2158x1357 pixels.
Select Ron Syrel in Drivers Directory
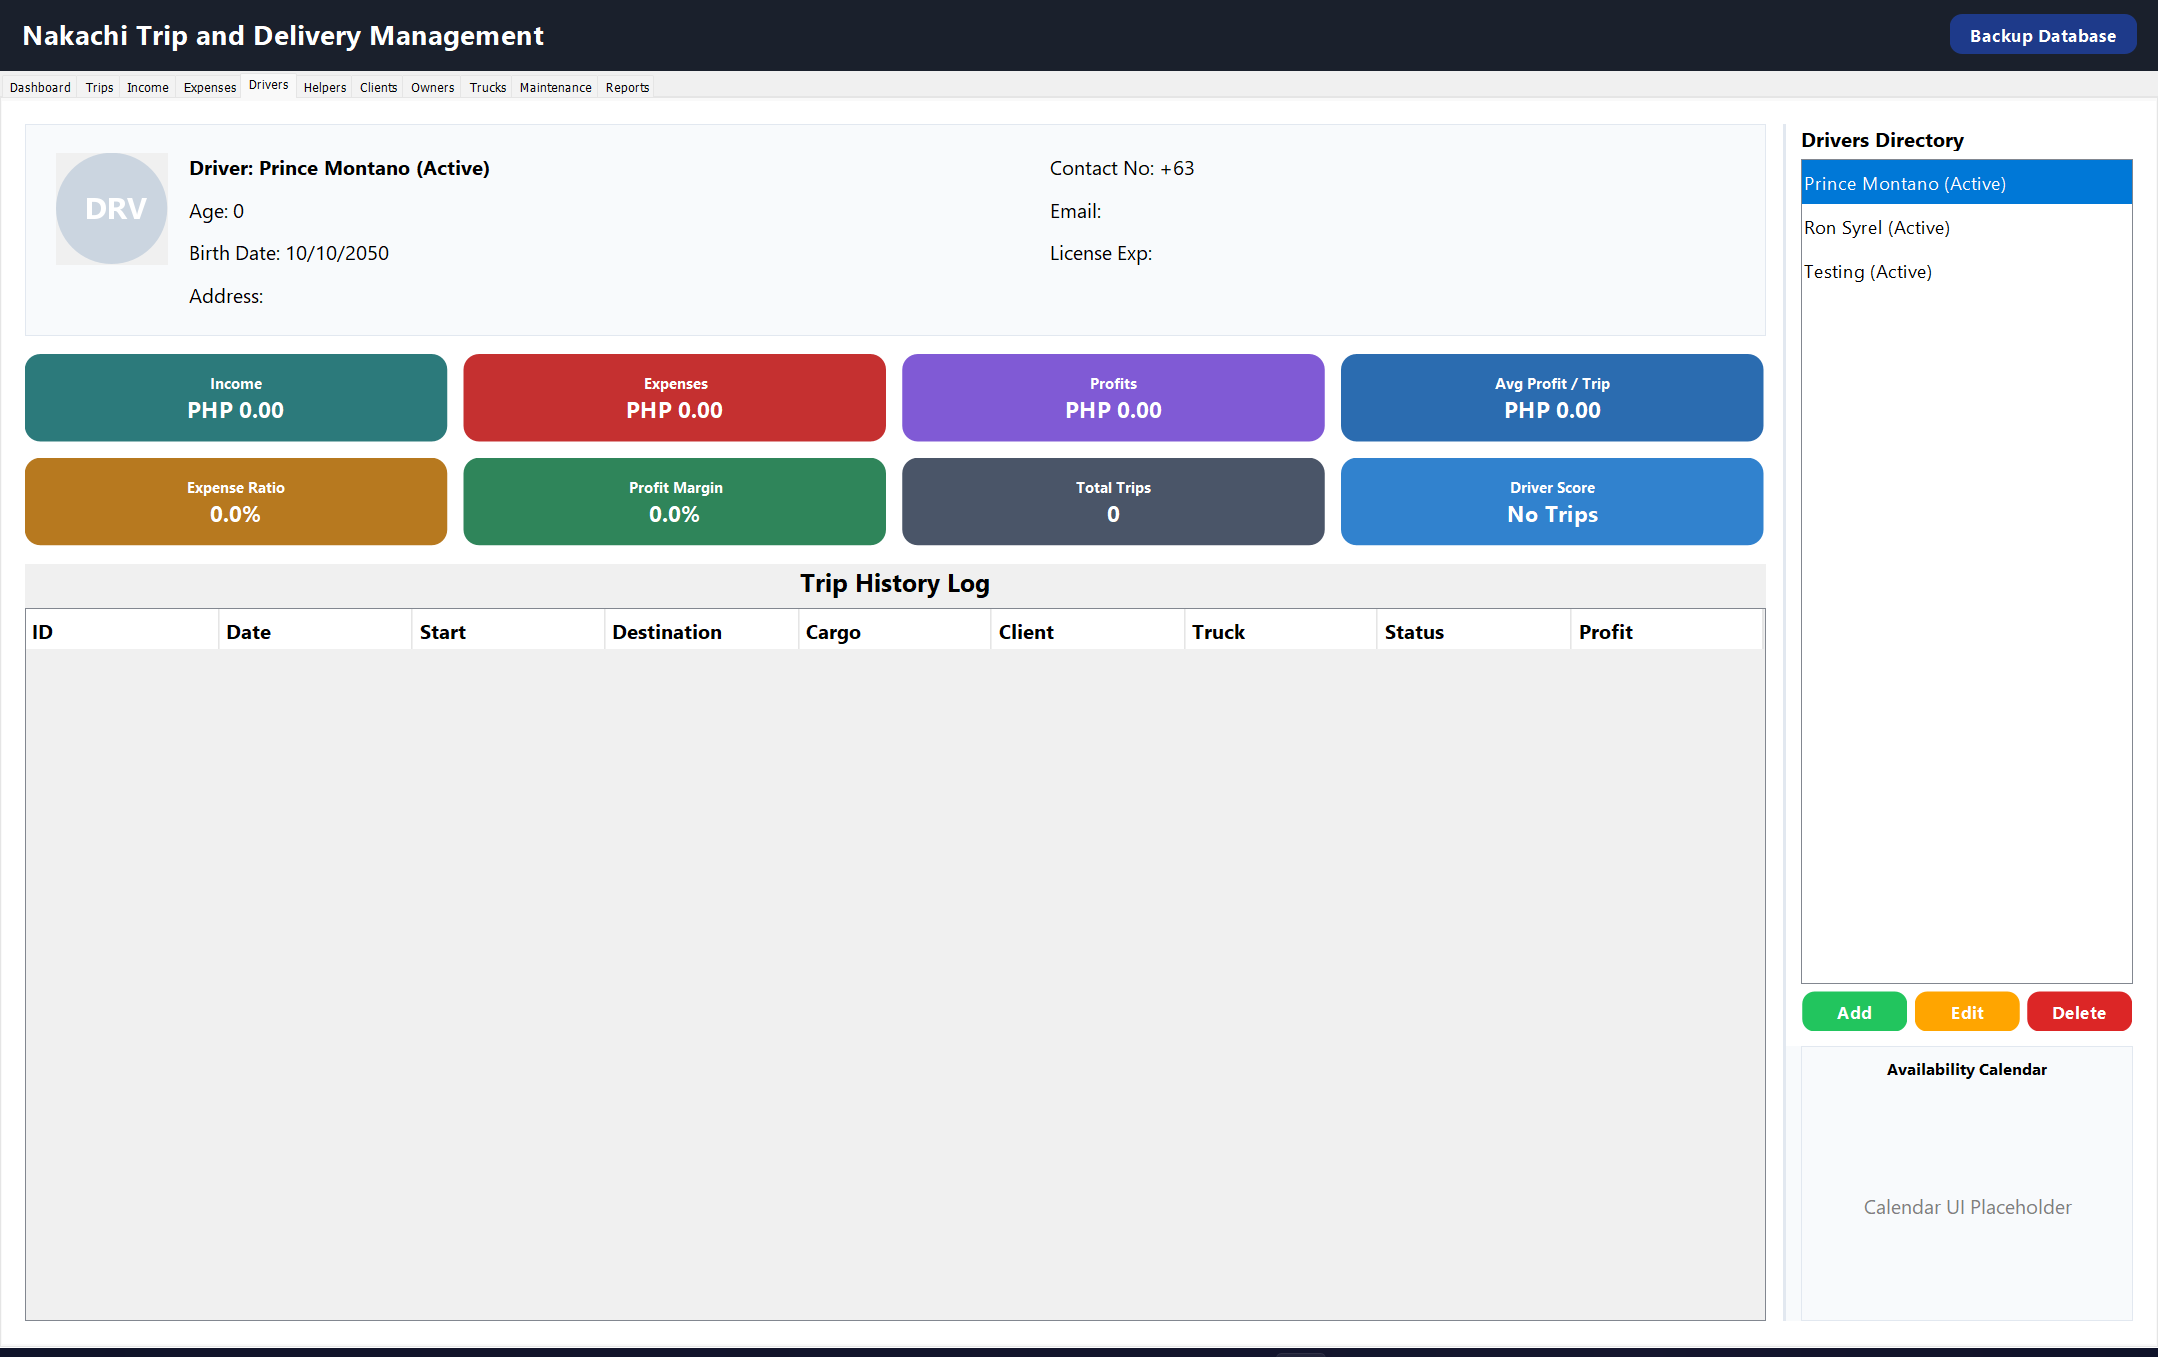[1966, 227]
